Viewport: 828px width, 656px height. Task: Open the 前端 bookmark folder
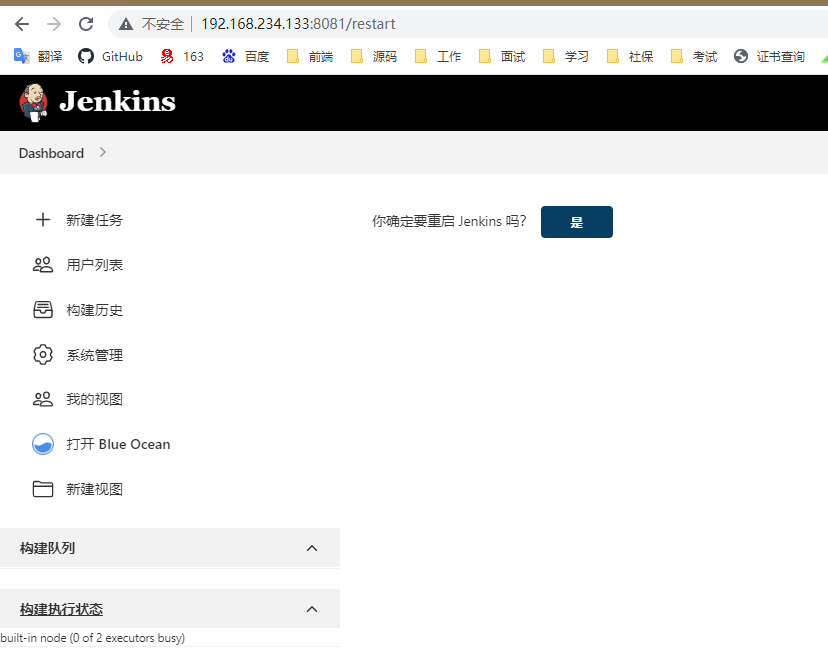[x=310, y=56]
